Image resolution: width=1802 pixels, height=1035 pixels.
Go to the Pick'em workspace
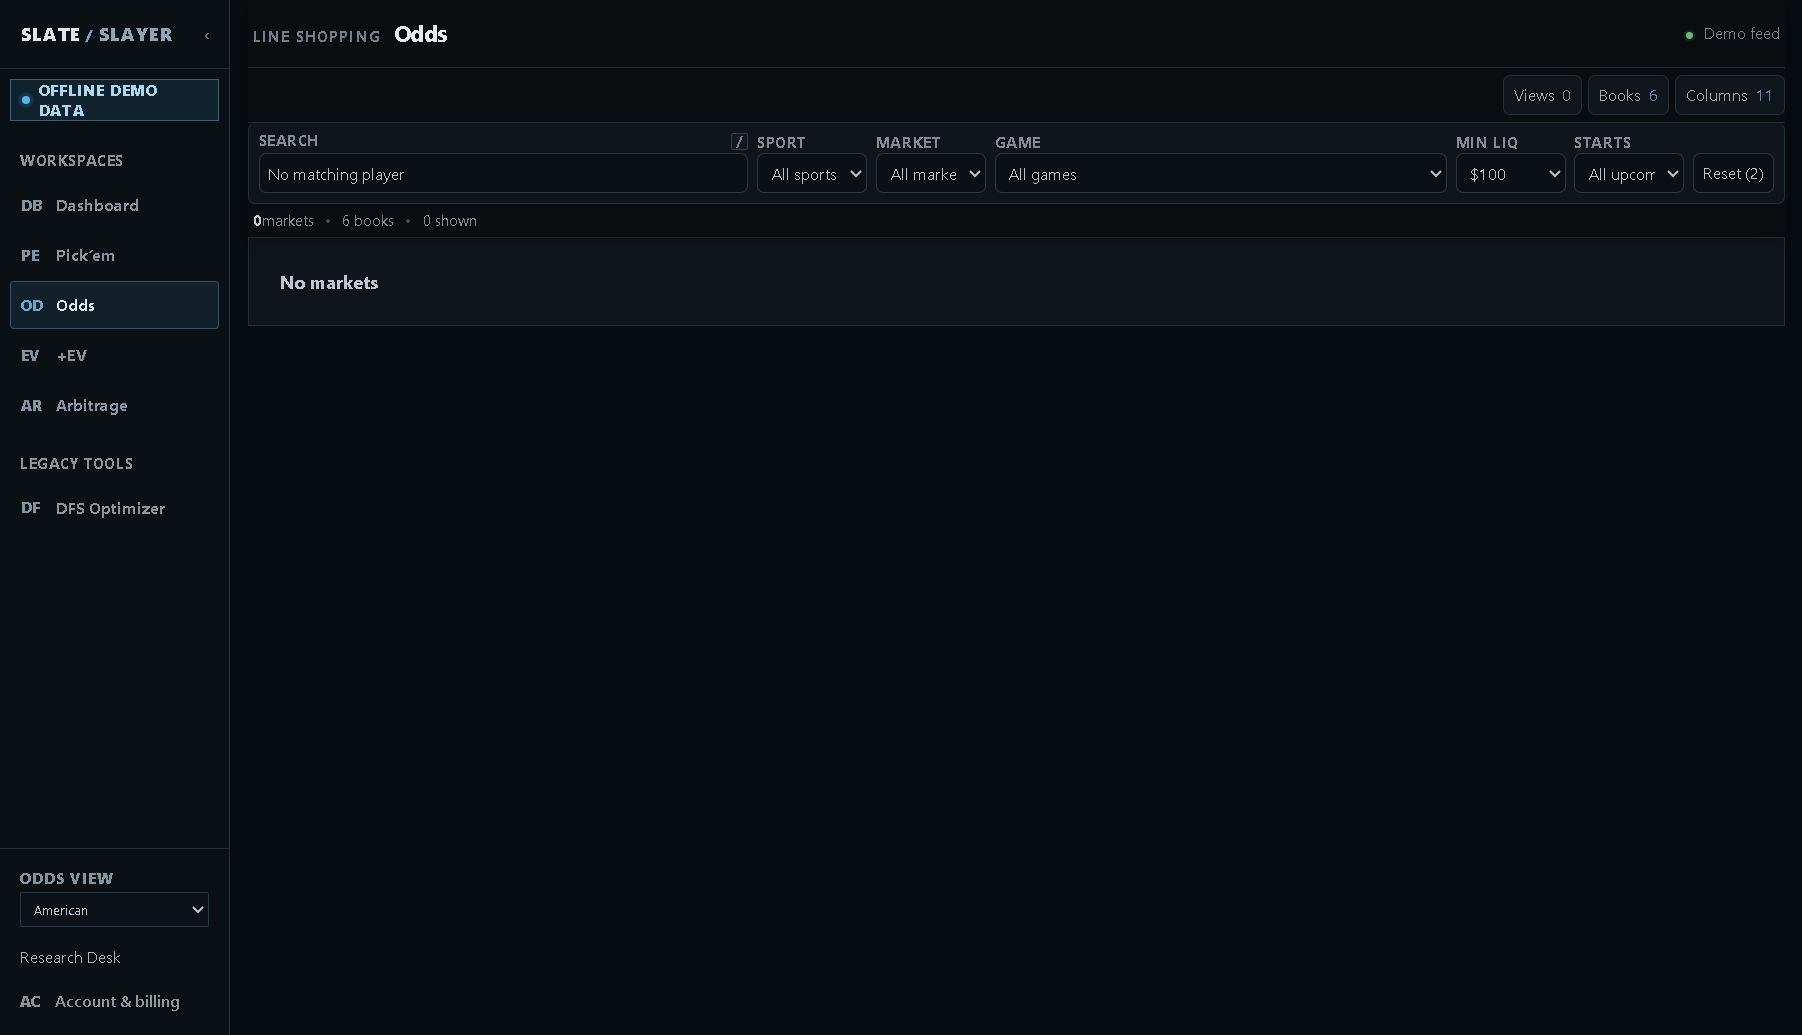(114, 255)
